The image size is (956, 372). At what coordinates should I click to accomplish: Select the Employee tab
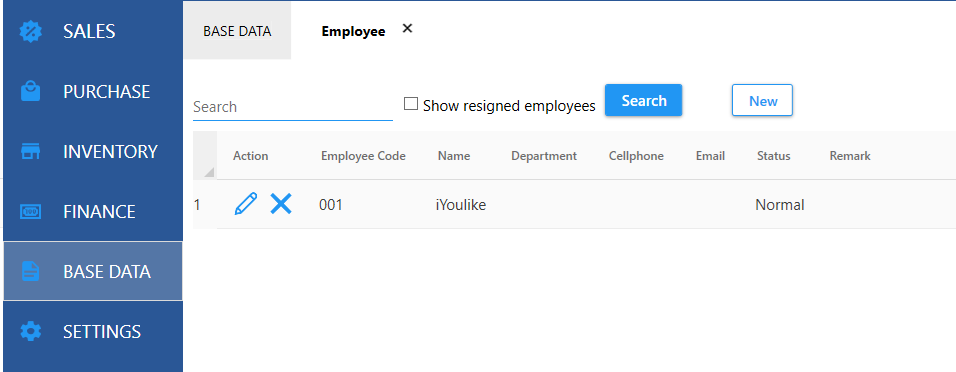pos(353,32)
